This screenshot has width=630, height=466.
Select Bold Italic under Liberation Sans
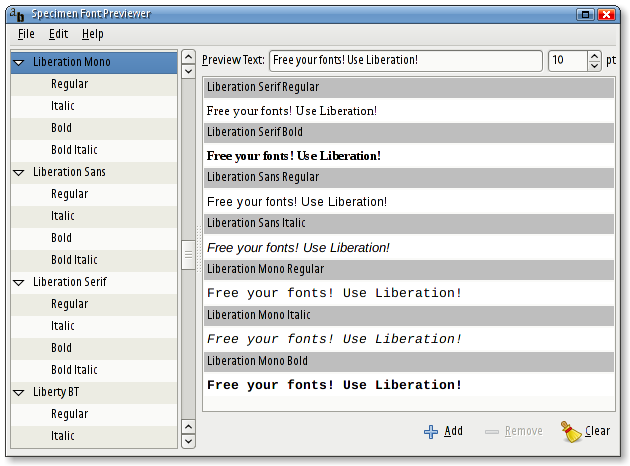(x=94, y=260)
